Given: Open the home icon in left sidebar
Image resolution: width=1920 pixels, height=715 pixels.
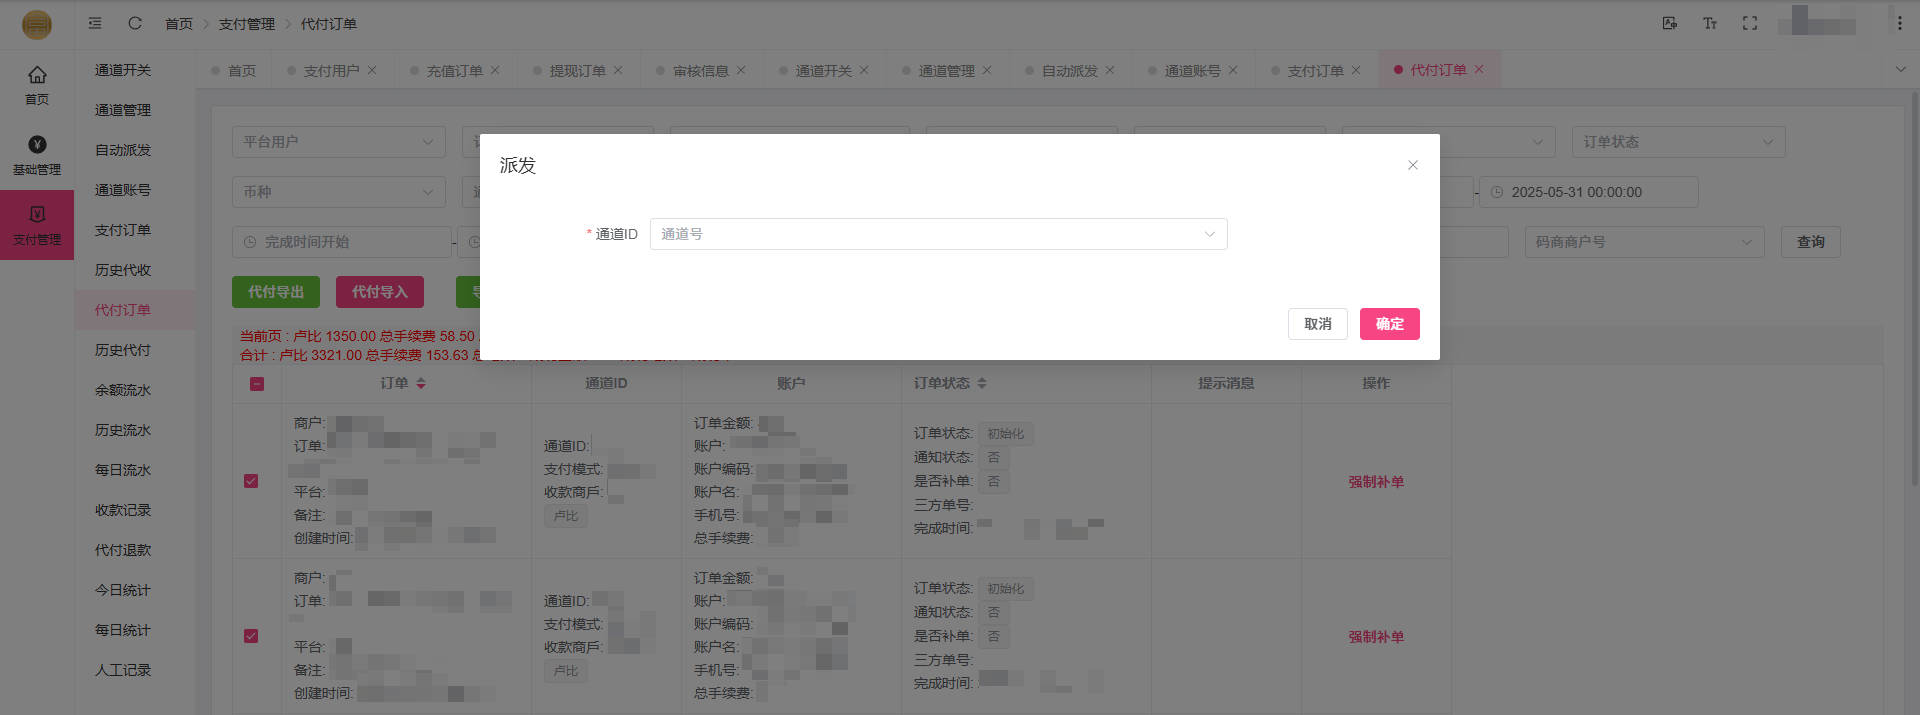Looking at the screenshot, I should click(37, 84).
